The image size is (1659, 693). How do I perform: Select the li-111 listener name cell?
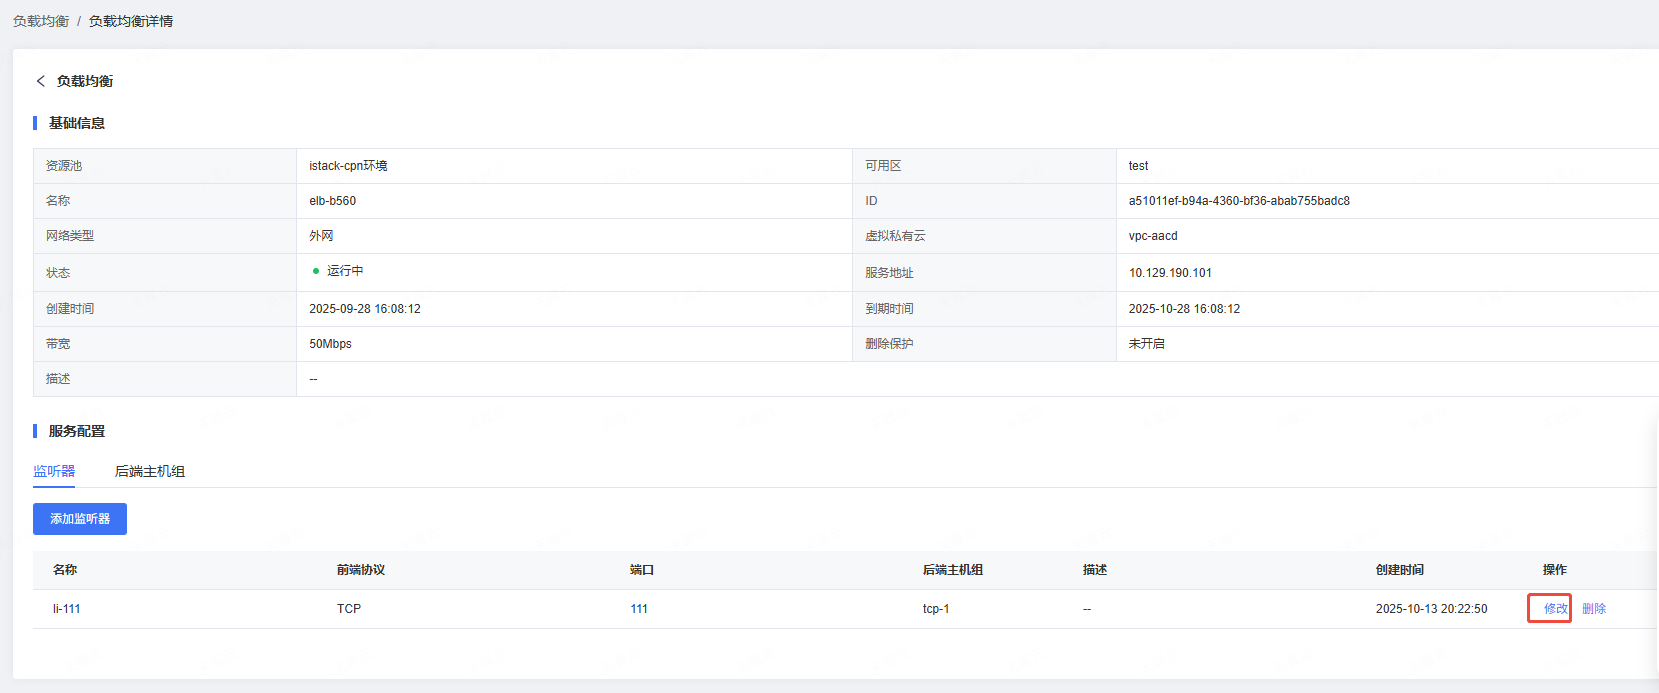(x=67, y=609)
